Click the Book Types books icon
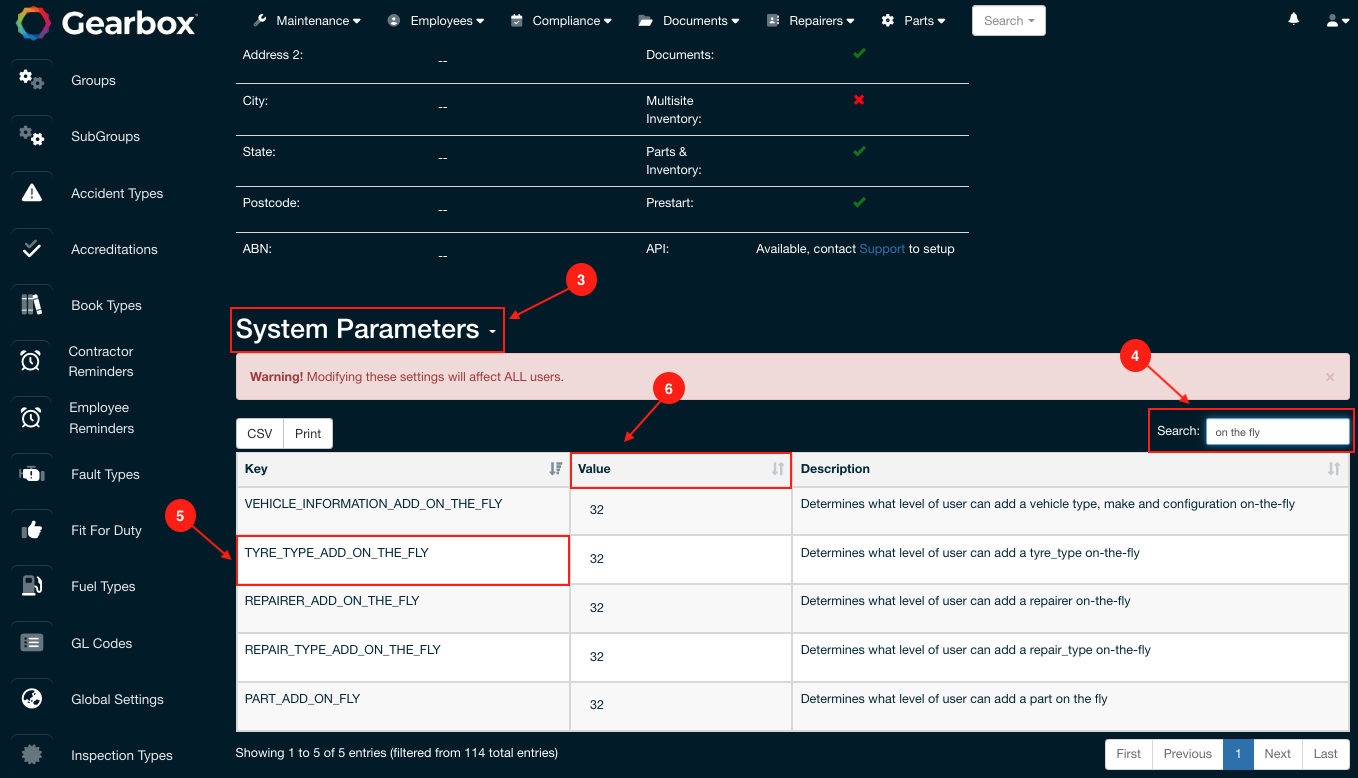Image resolution: width=1358 pixels, height=778 pixels. pyautogui.click(x=32, y=305)
